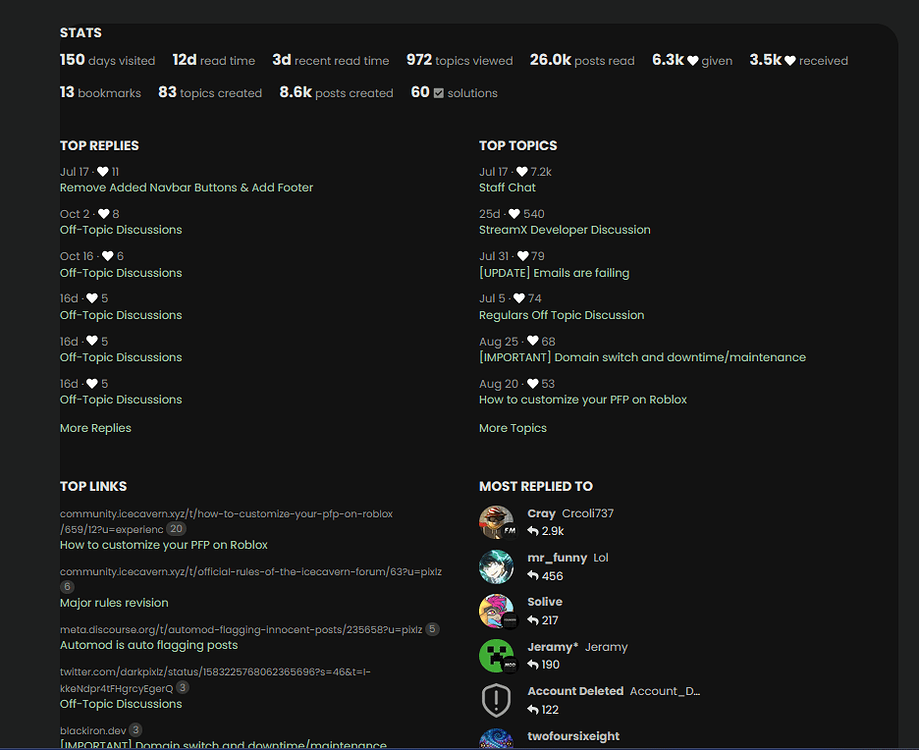Show More Topics

[512, 428]
